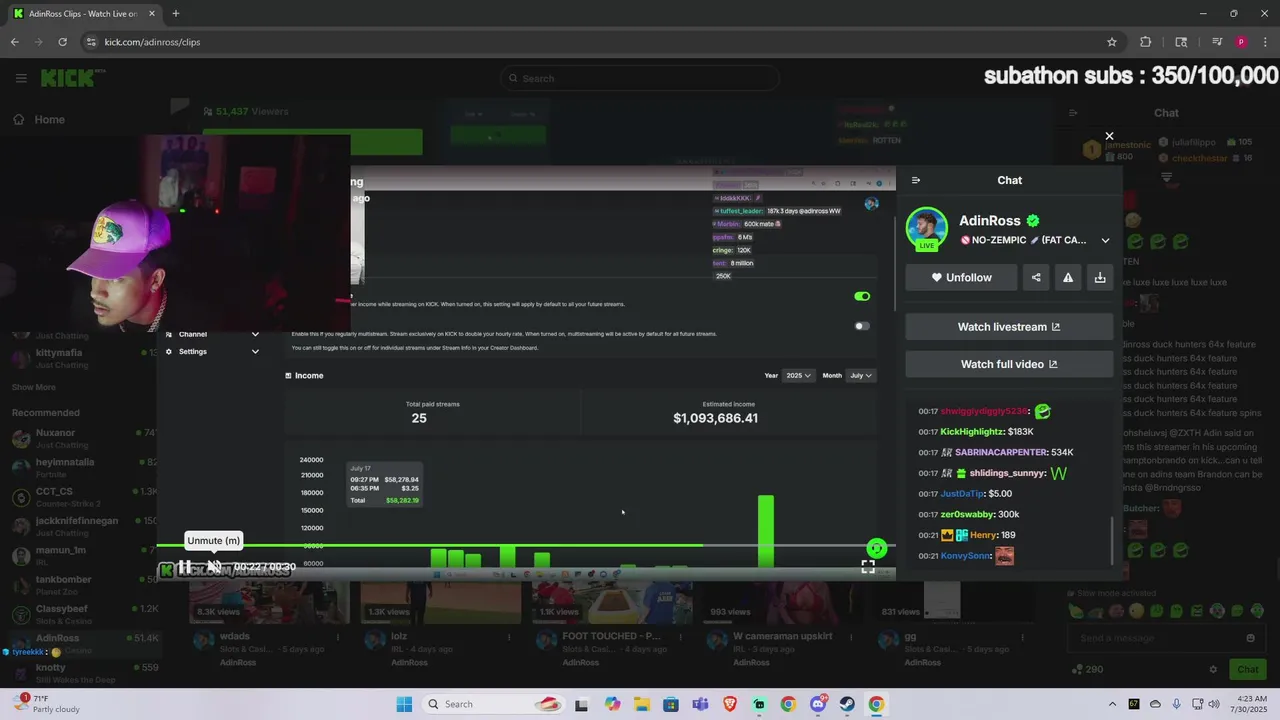The image size is (1280, 720).
Task: Open a new browser tab with plus
Action: coord(175,13)
